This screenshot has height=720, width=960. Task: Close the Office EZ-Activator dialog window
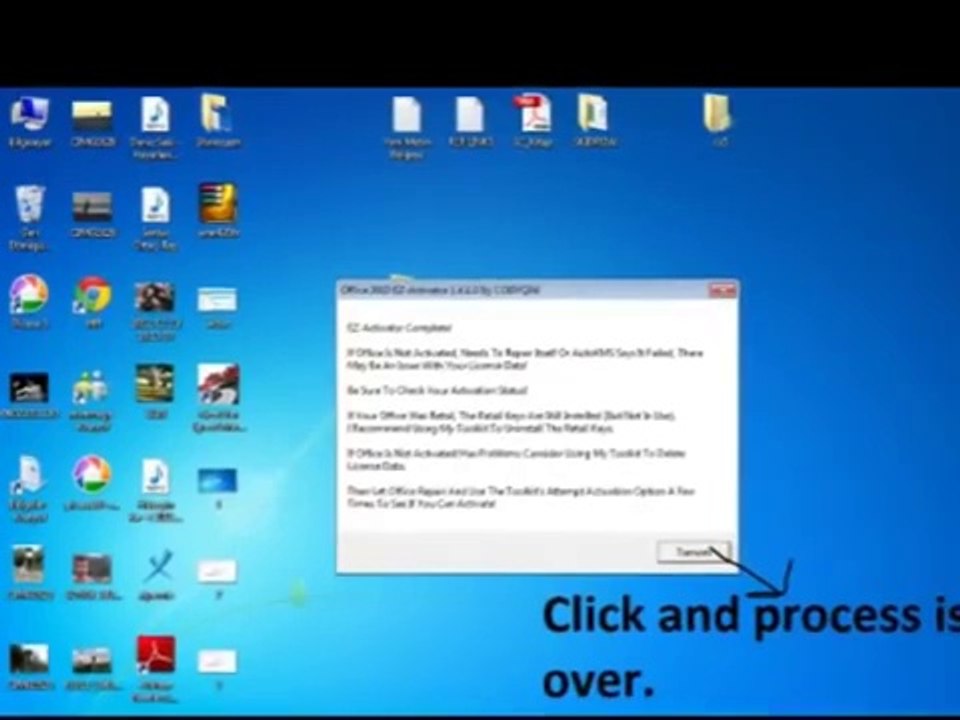[722, 290]
